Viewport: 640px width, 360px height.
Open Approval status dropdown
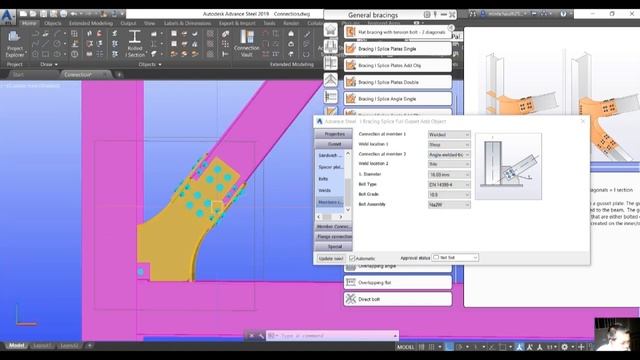coord(455,258)
